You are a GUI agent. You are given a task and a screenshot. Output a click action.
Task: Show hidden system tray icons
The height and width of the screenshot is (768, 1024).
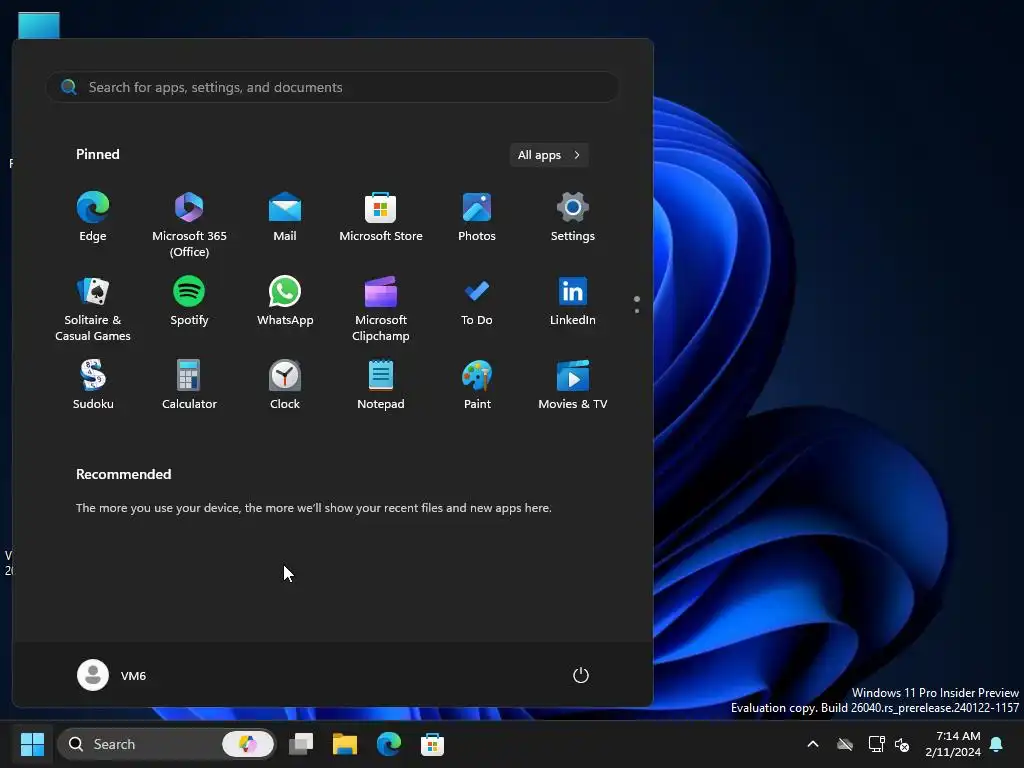tap(813, 744)
